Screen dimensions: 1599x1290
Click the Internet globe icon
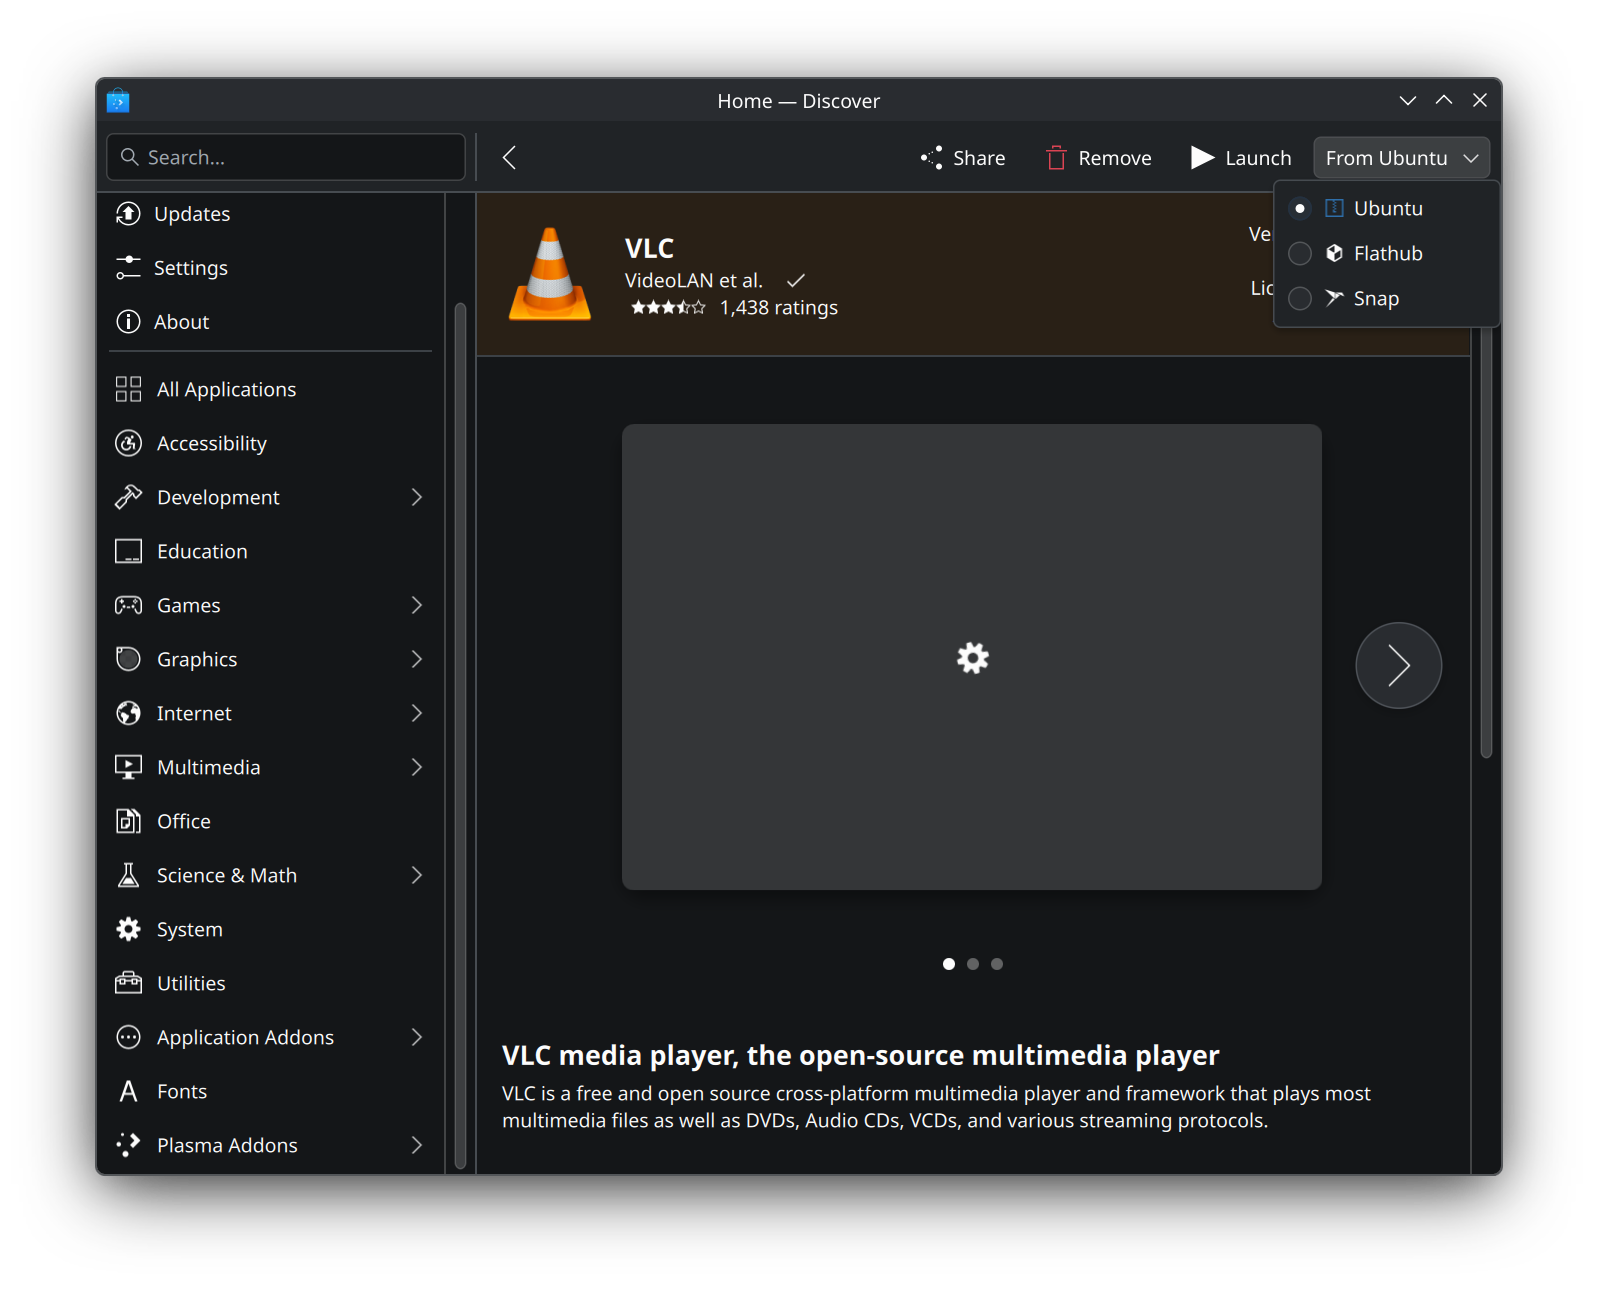point(128,713)
